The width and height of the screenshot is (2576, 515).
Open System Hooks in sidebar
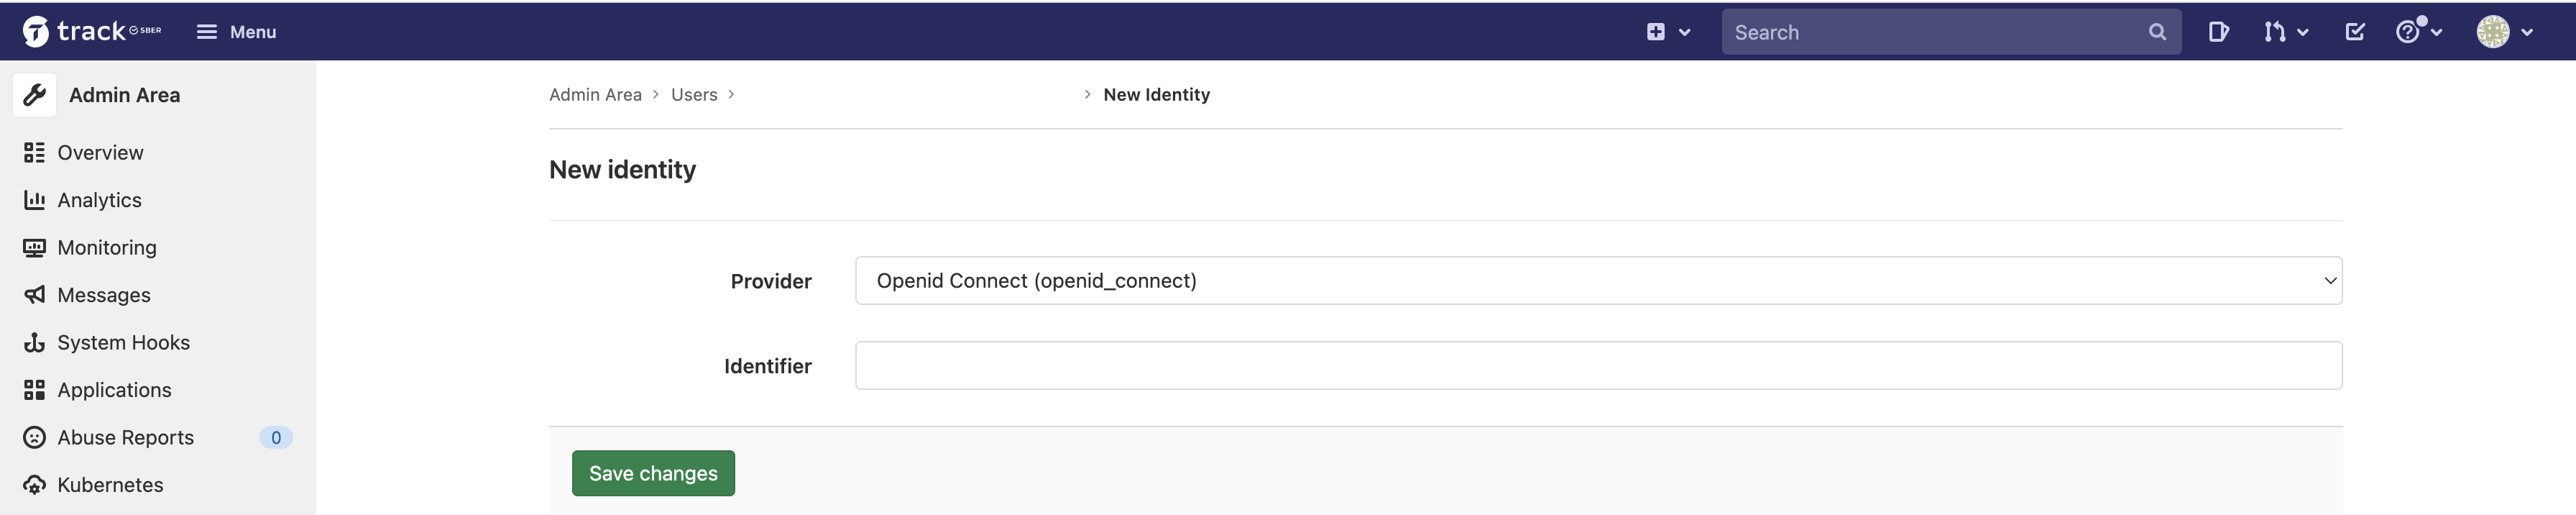[x=123, y=343]
